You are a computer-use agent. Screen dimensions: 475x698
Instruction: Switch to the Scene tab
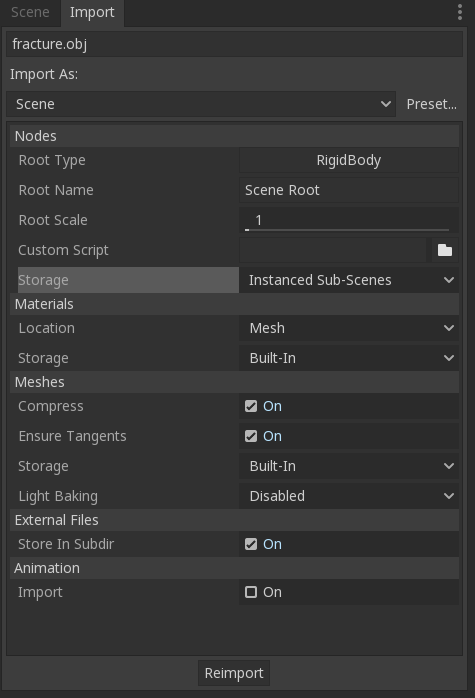point(30,12)
